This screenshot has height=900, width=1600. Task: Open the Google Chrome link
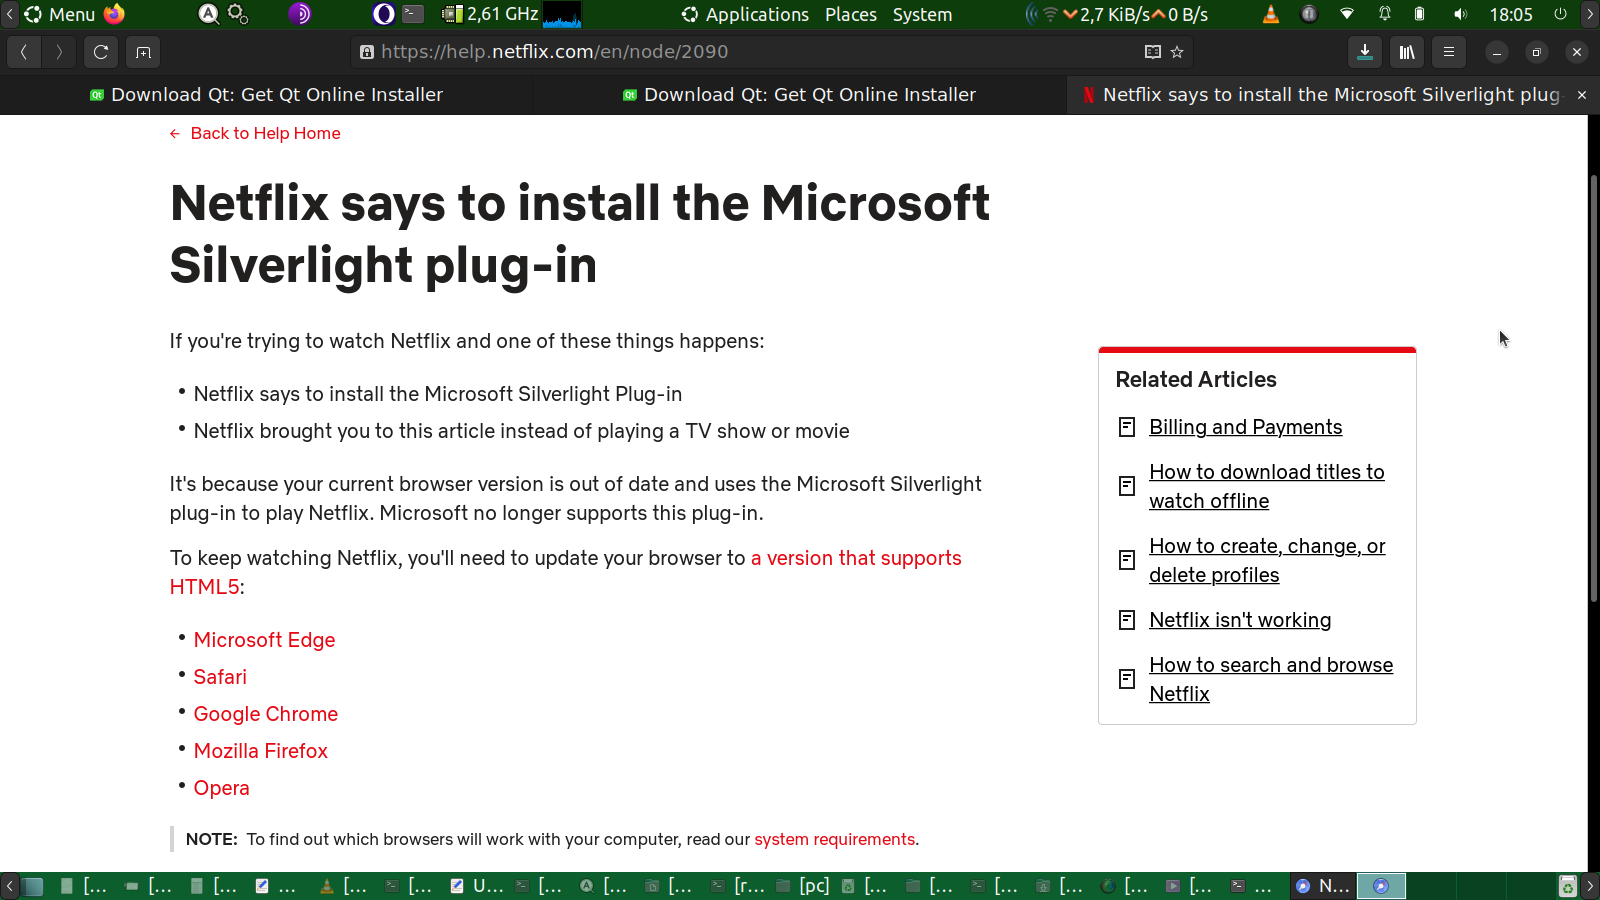tap(266, 714)
